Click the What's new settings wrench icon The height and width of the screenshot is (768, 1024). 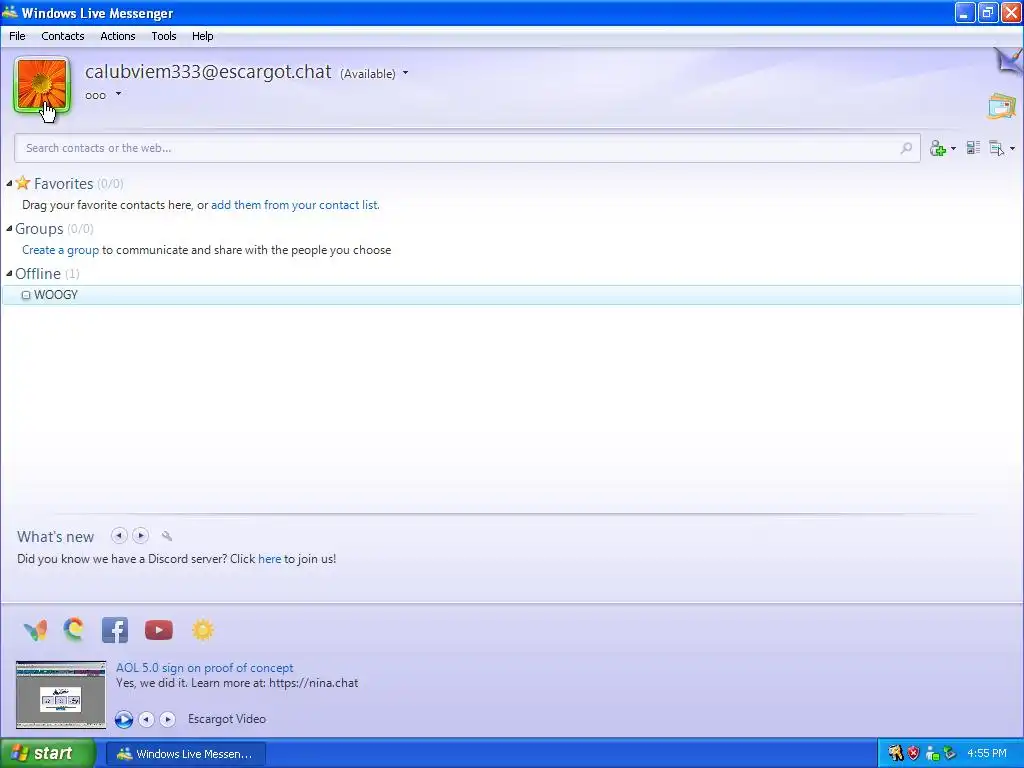(167, 536)
